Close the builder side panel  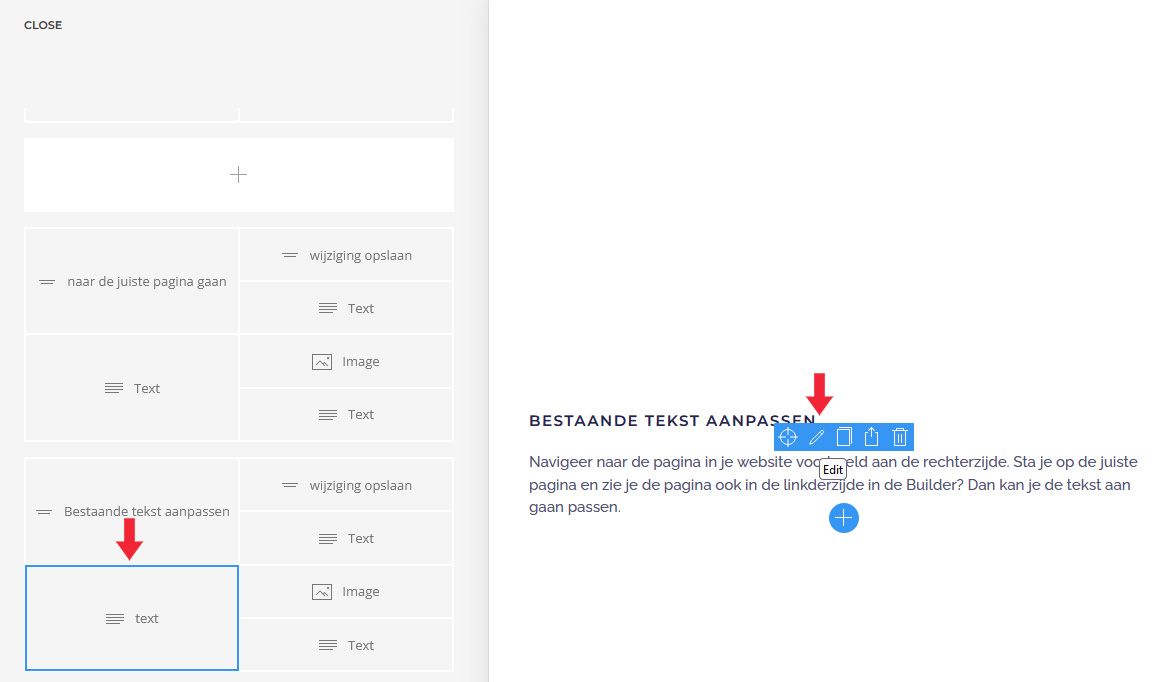coord(43,25)
